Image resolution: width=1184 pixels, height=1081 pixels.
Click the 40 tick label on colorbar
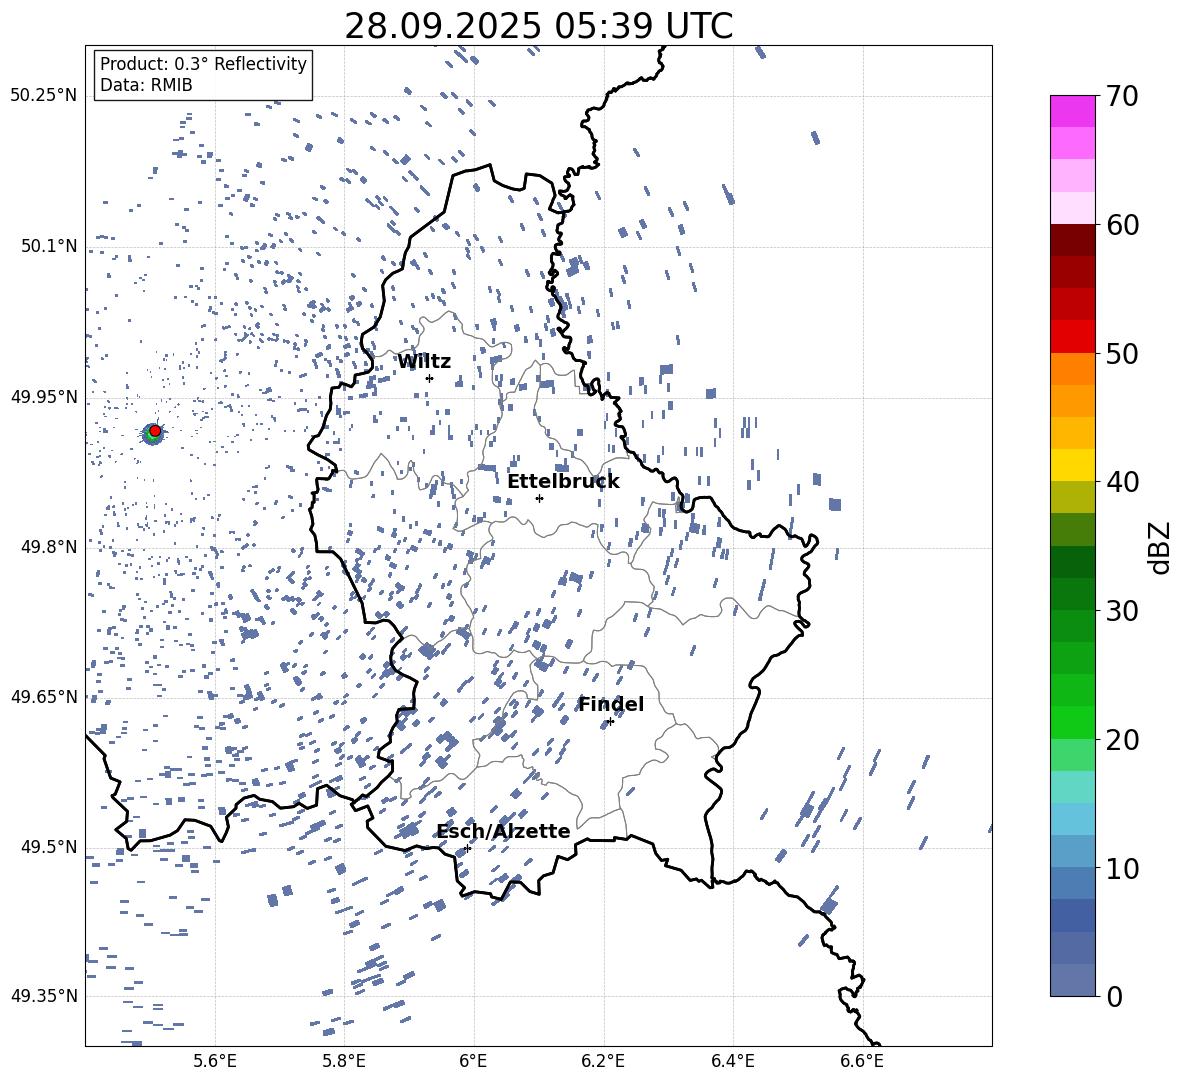[1123, 482]
